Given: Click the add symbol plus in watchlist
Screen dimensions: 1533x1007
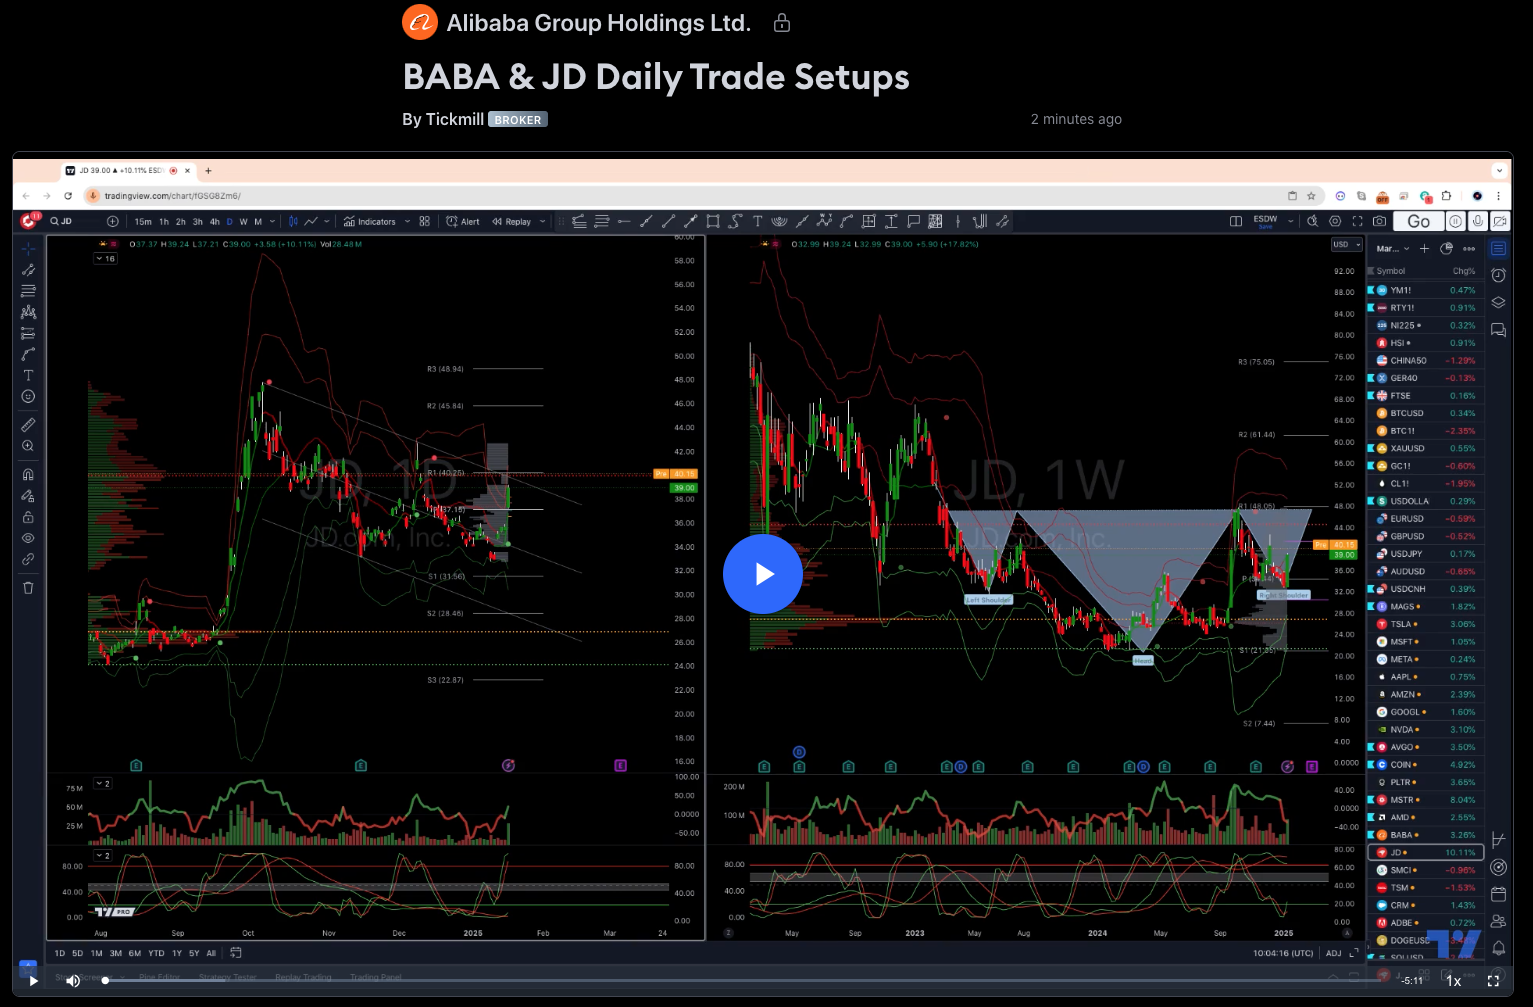Looking at the screenshot, I should [1424, 248].
